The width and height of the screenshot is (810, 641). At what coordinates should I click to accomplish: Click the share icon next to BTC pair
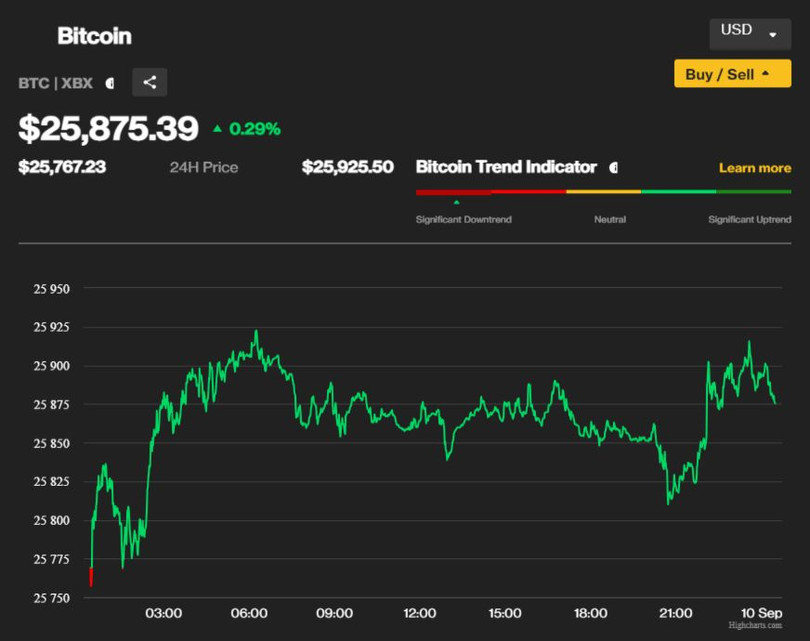[x=149, y=82]
